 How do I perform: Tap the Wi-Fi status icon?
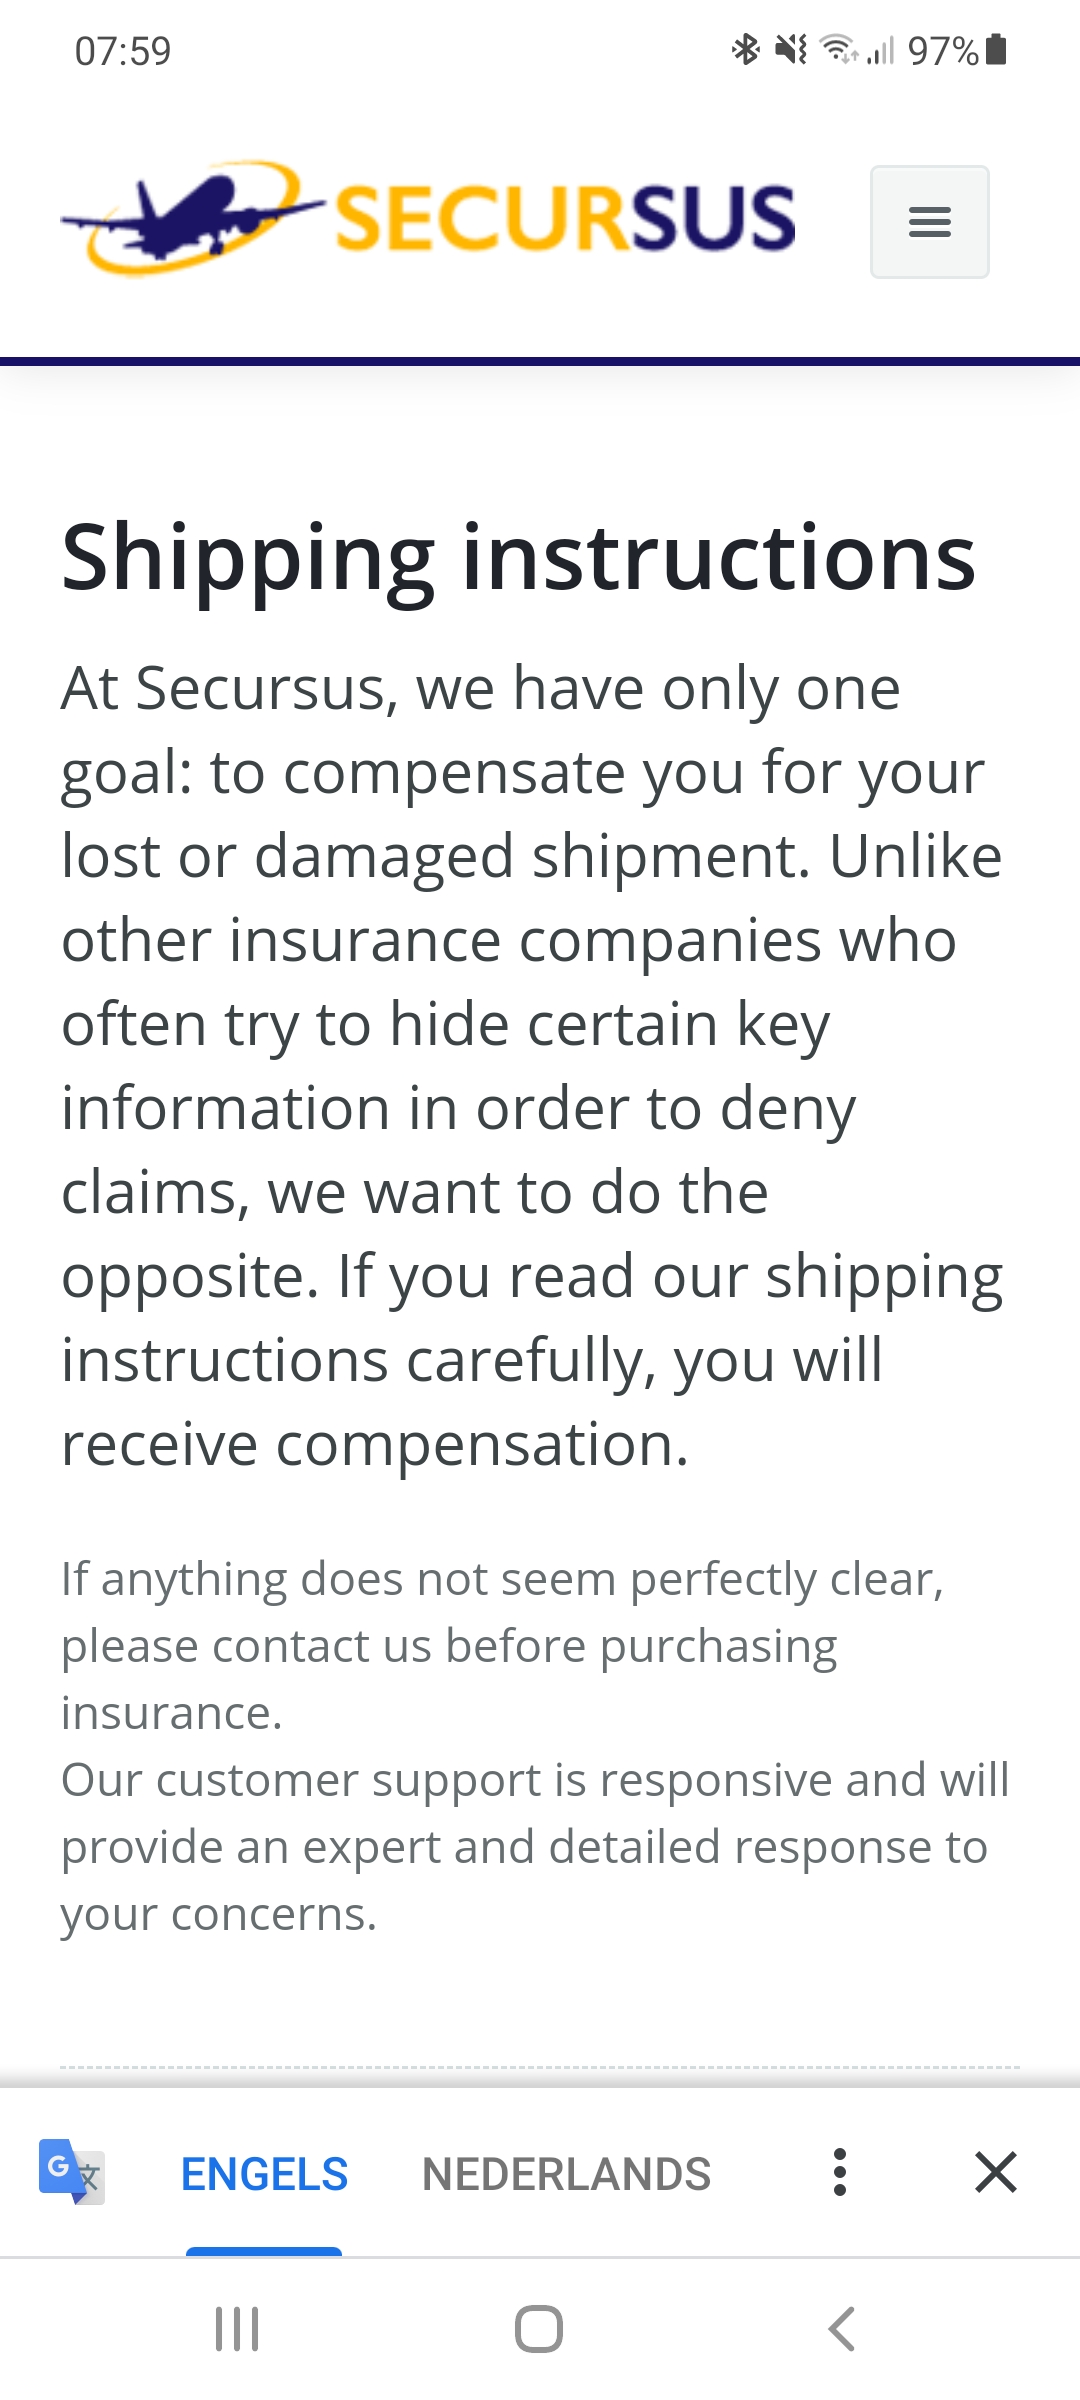click(837, 49)
